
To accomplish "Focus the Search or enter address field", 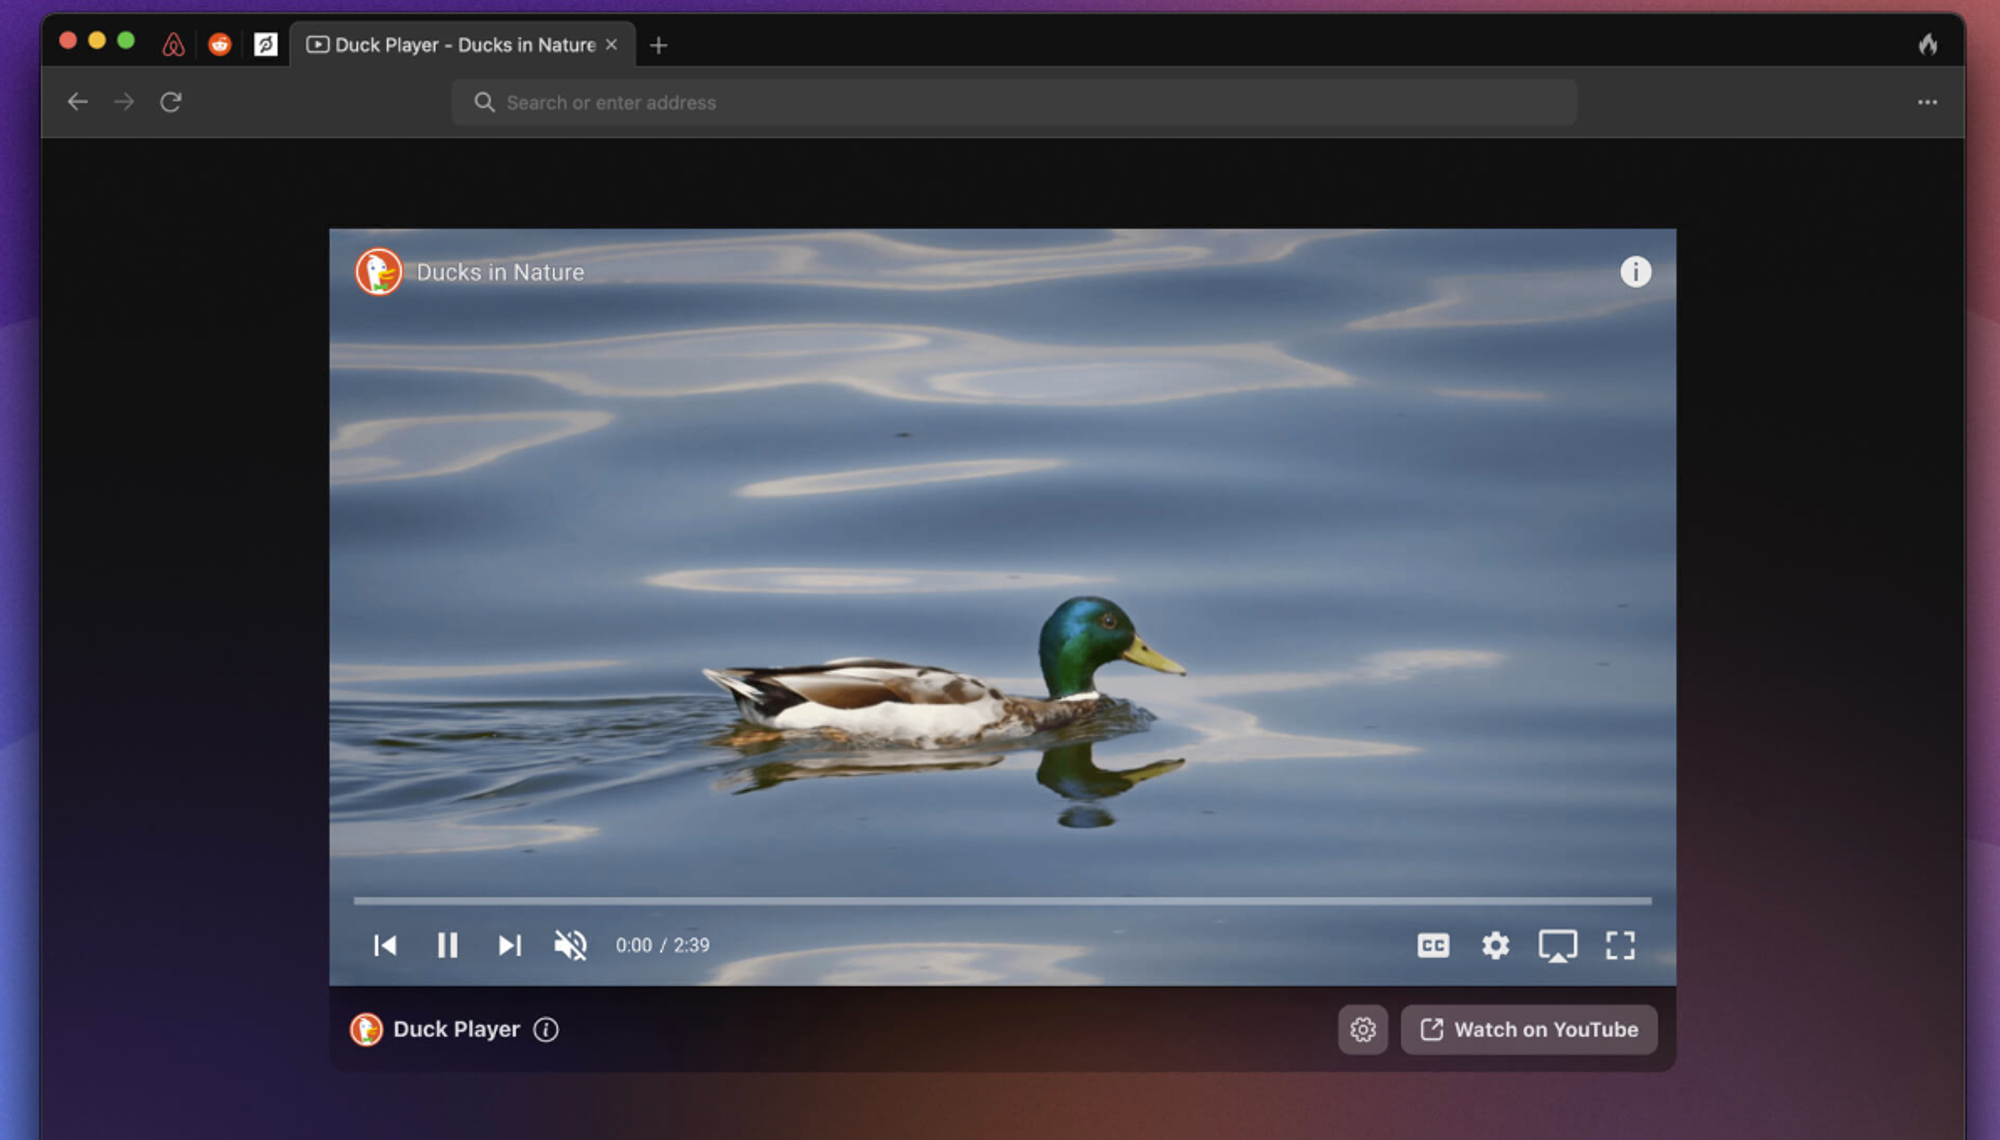I will (1014, 102).
